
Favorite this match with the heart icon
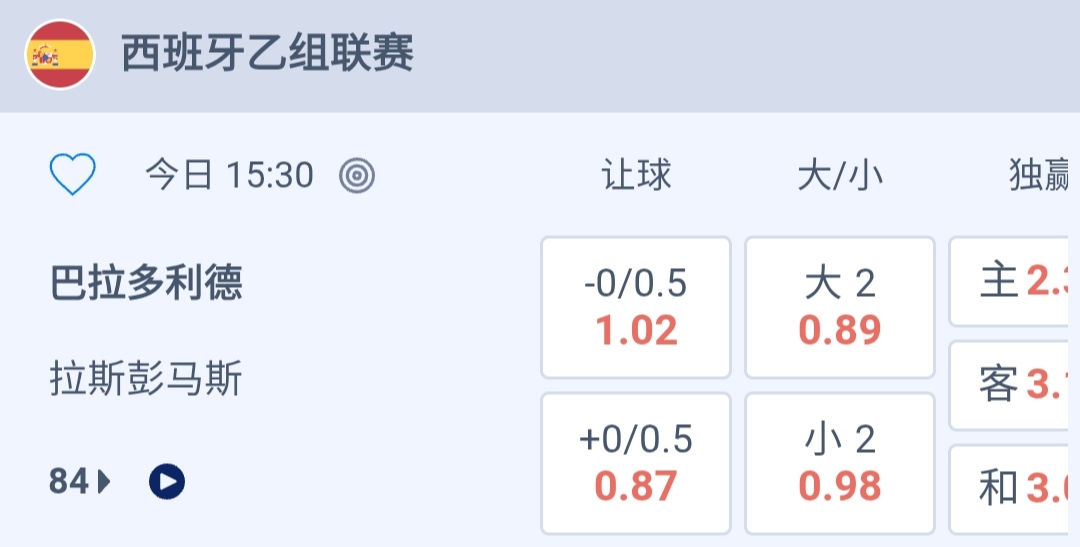pyautogui.click(x=73, y=176)
